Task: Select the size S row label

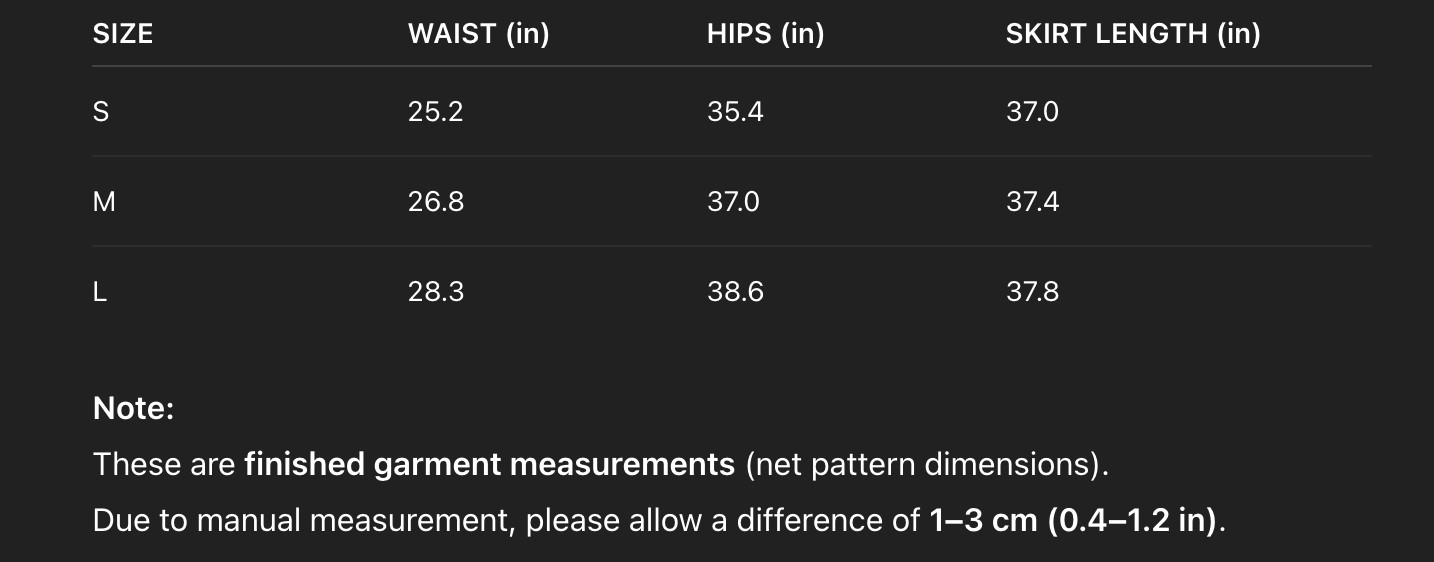Action: pyautogui.click(x=101, y=112)
